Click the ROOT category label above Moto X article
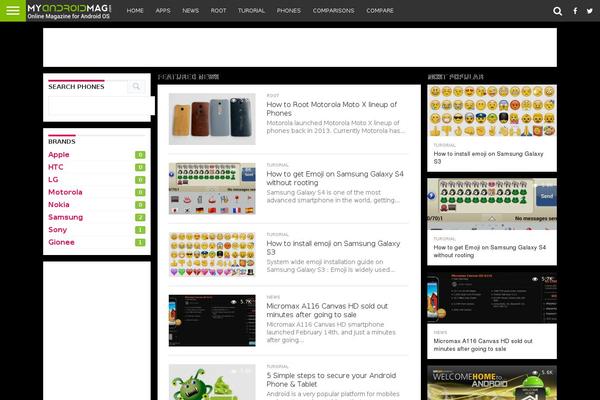The image size is (600, 400). (273, 96)
